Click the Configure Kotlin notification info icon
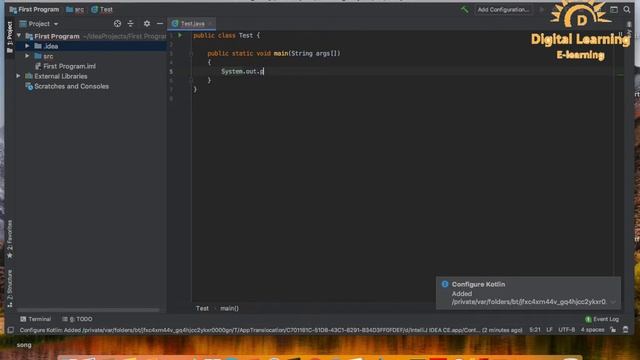 [x=445, y=284]
